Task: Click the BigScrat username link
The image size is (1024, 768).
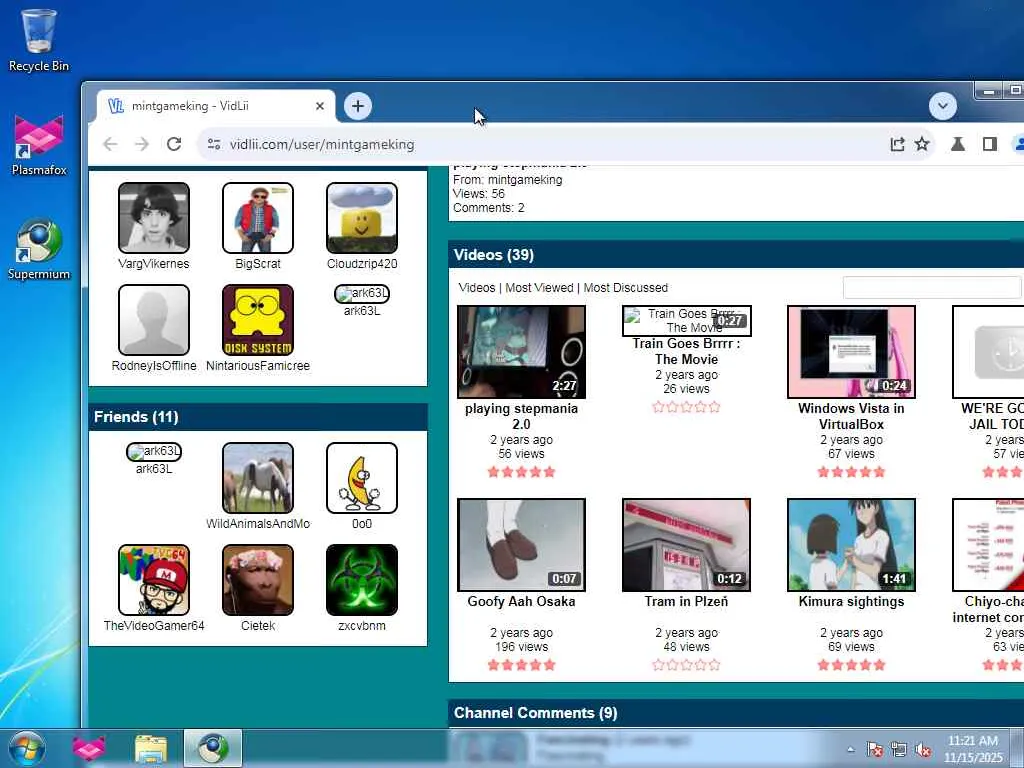Action: [257, 264]
